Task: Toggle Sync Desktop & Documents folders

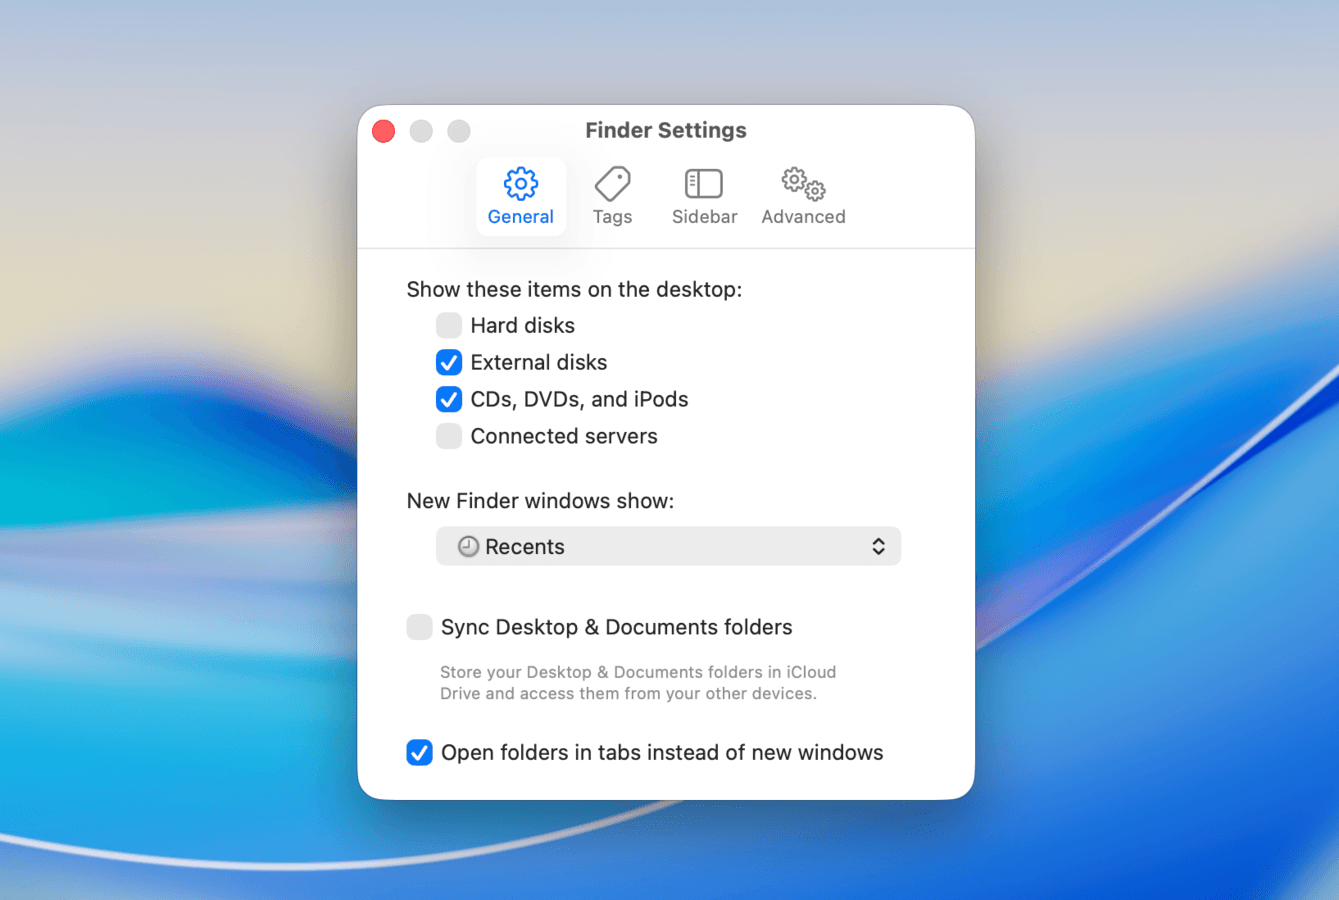Action: click(x=419, y=627)
